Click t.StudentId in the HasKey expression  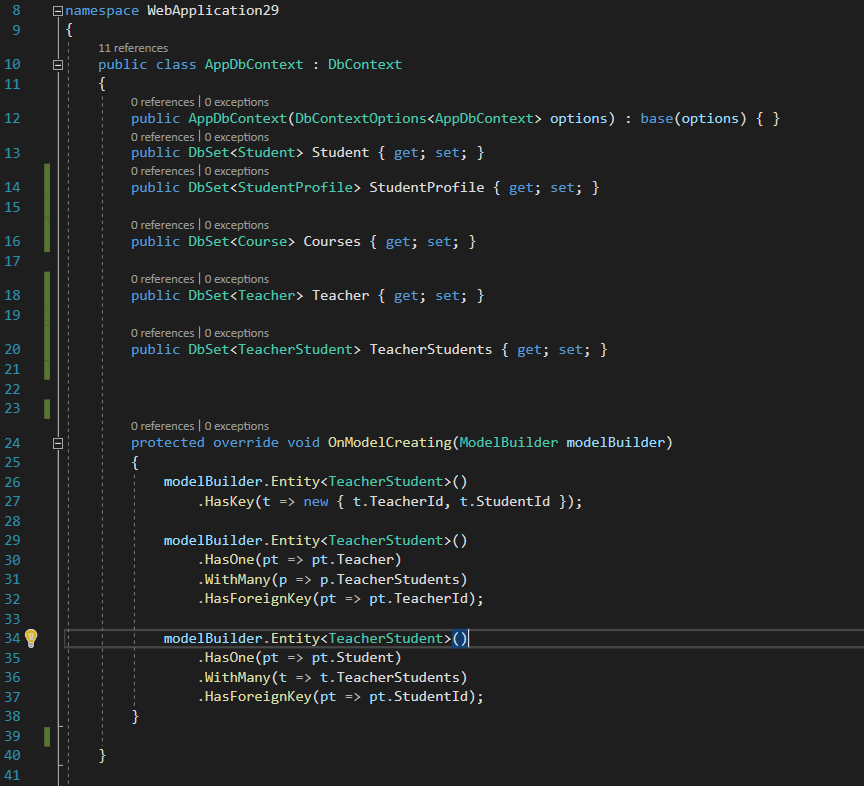point(504,502)
